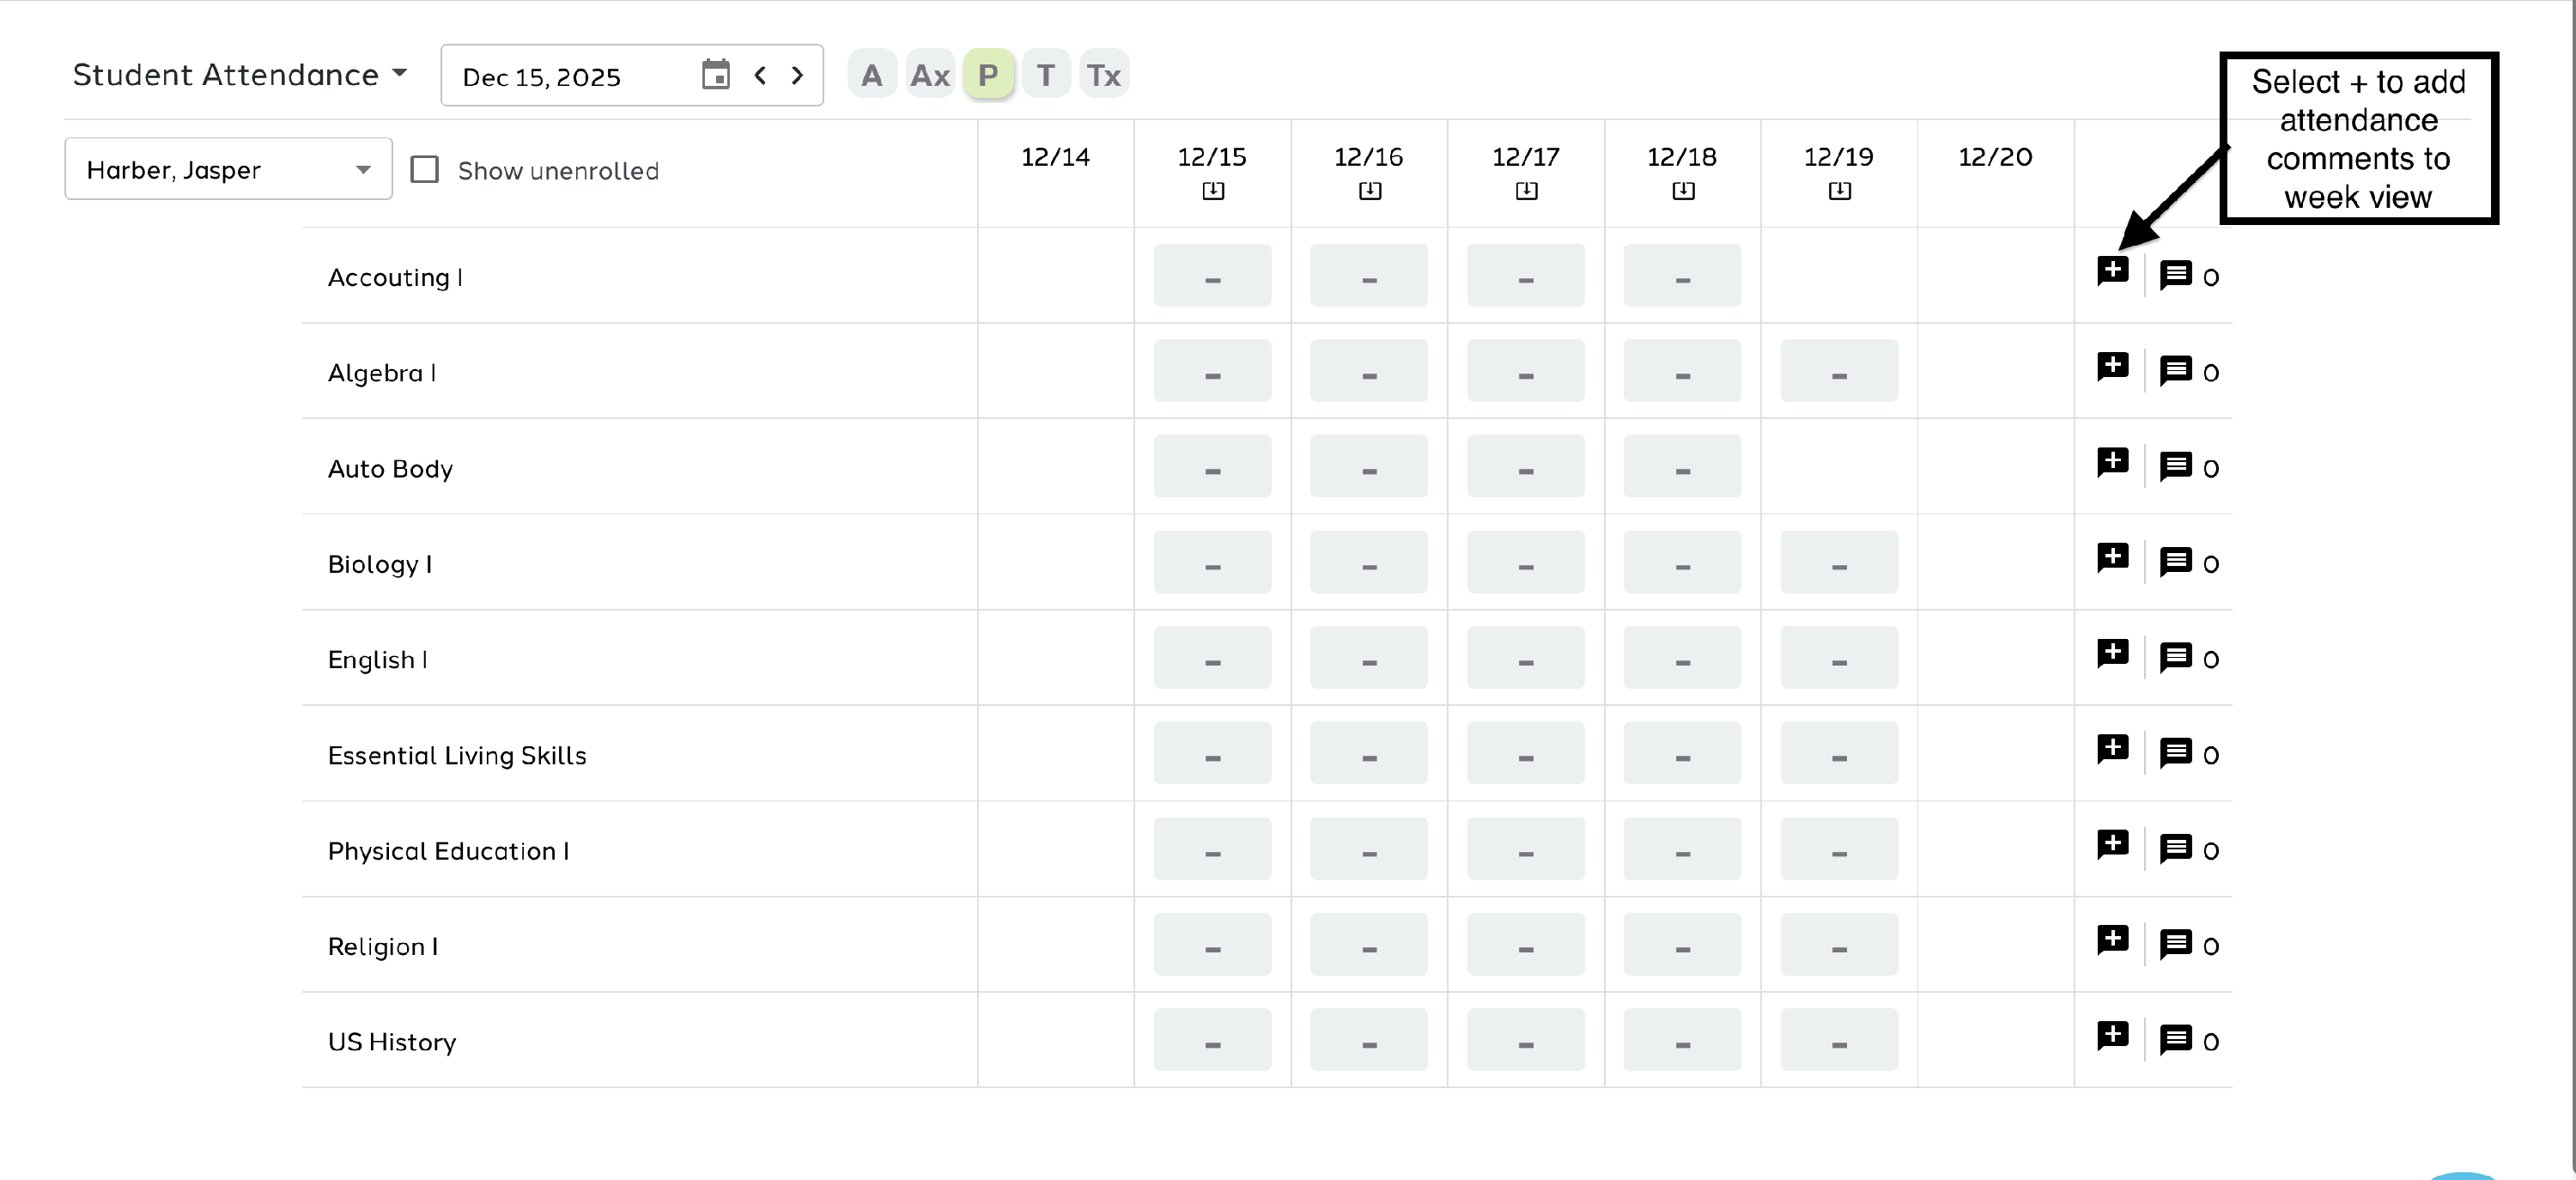
Task: Open Harber, Jasper student dropdown
Action: pyautogui.click(x=228, y=169)
